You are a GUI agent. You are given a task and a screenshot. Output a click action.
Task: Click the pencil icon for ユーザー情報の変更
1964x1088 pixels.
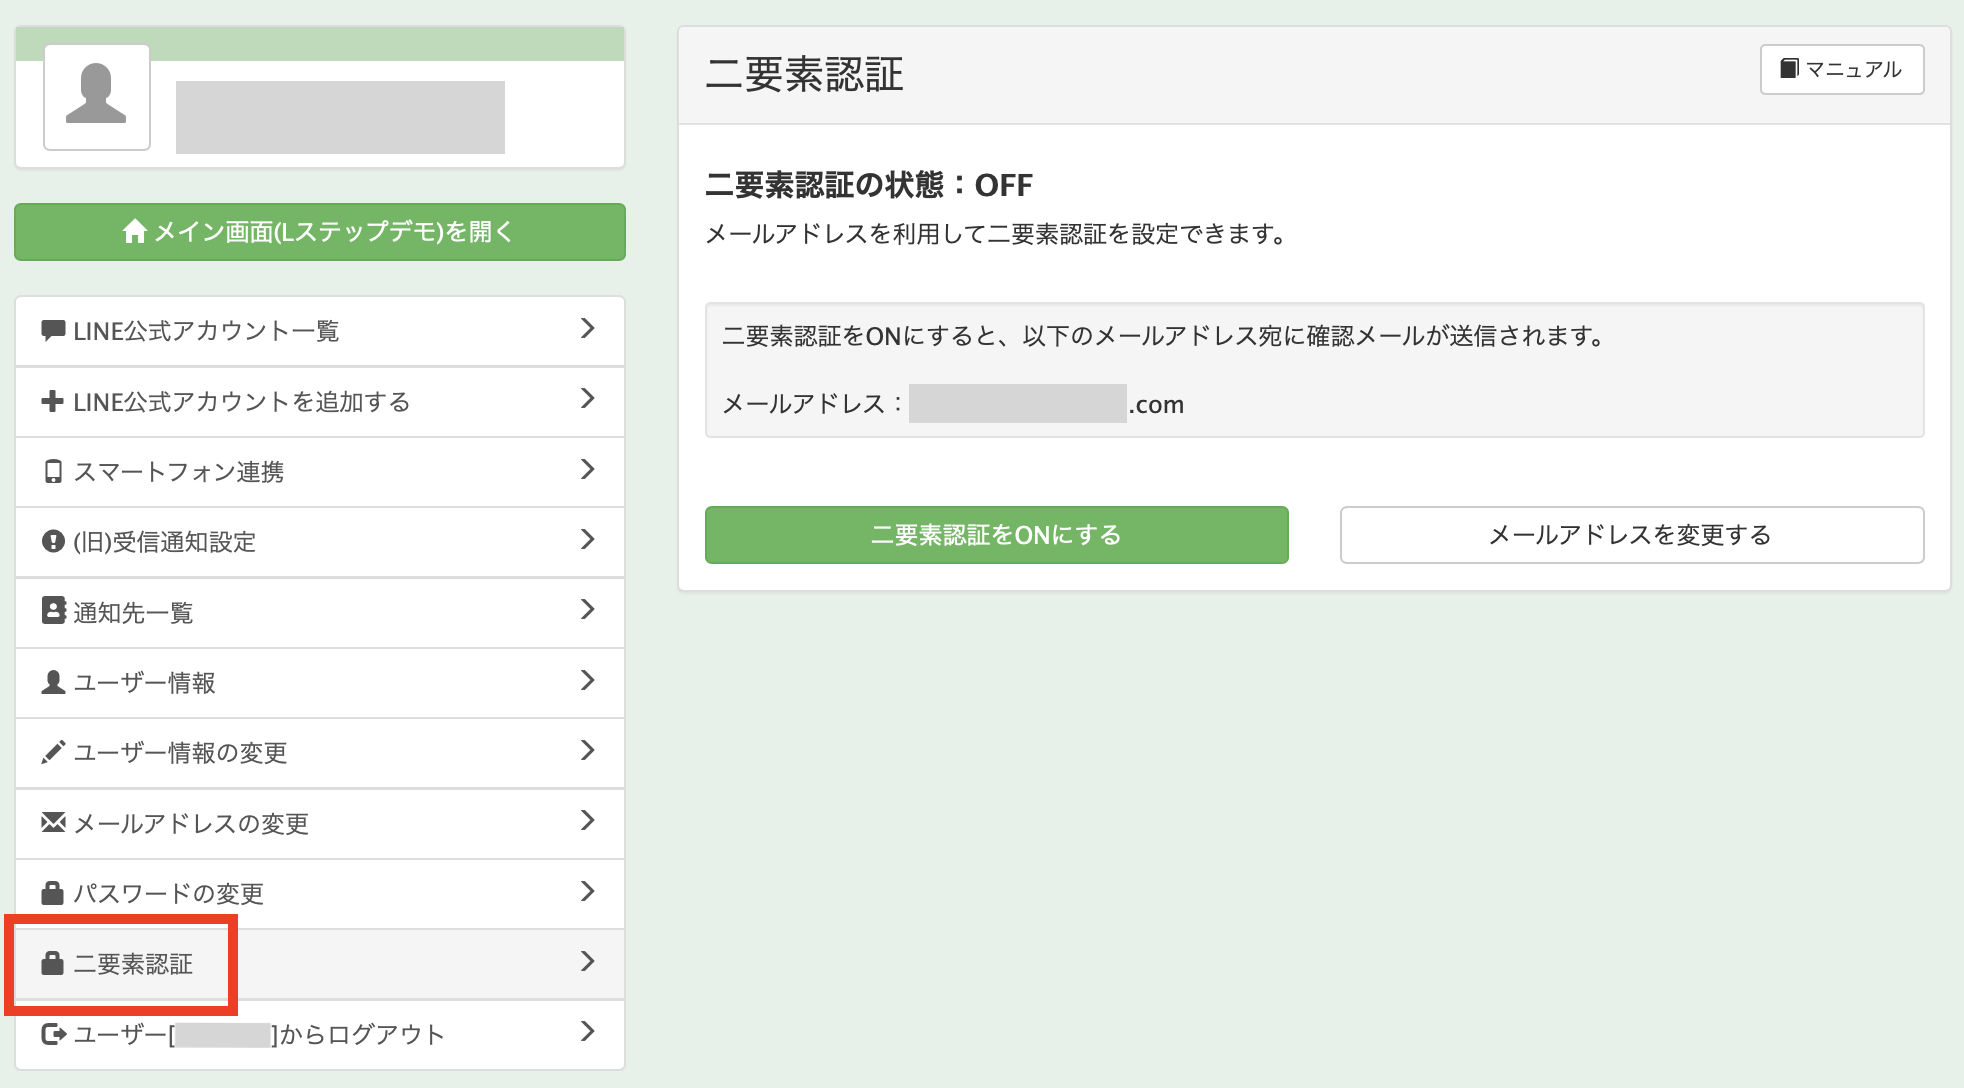[x=52, y=752]
